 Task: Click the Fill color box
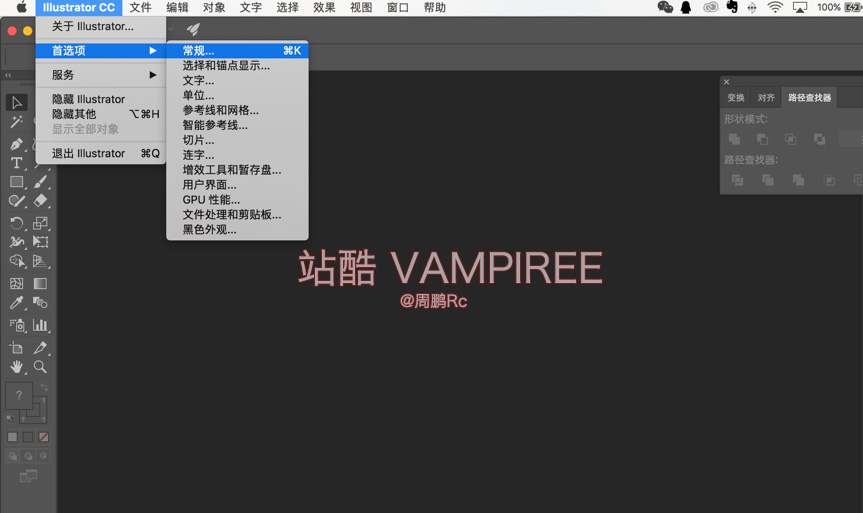[x=19, y=395]
